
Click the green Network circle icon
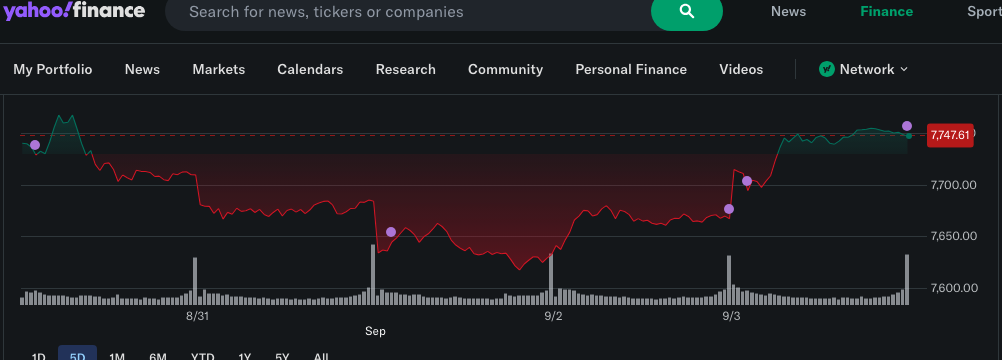[x=827, y=69]
